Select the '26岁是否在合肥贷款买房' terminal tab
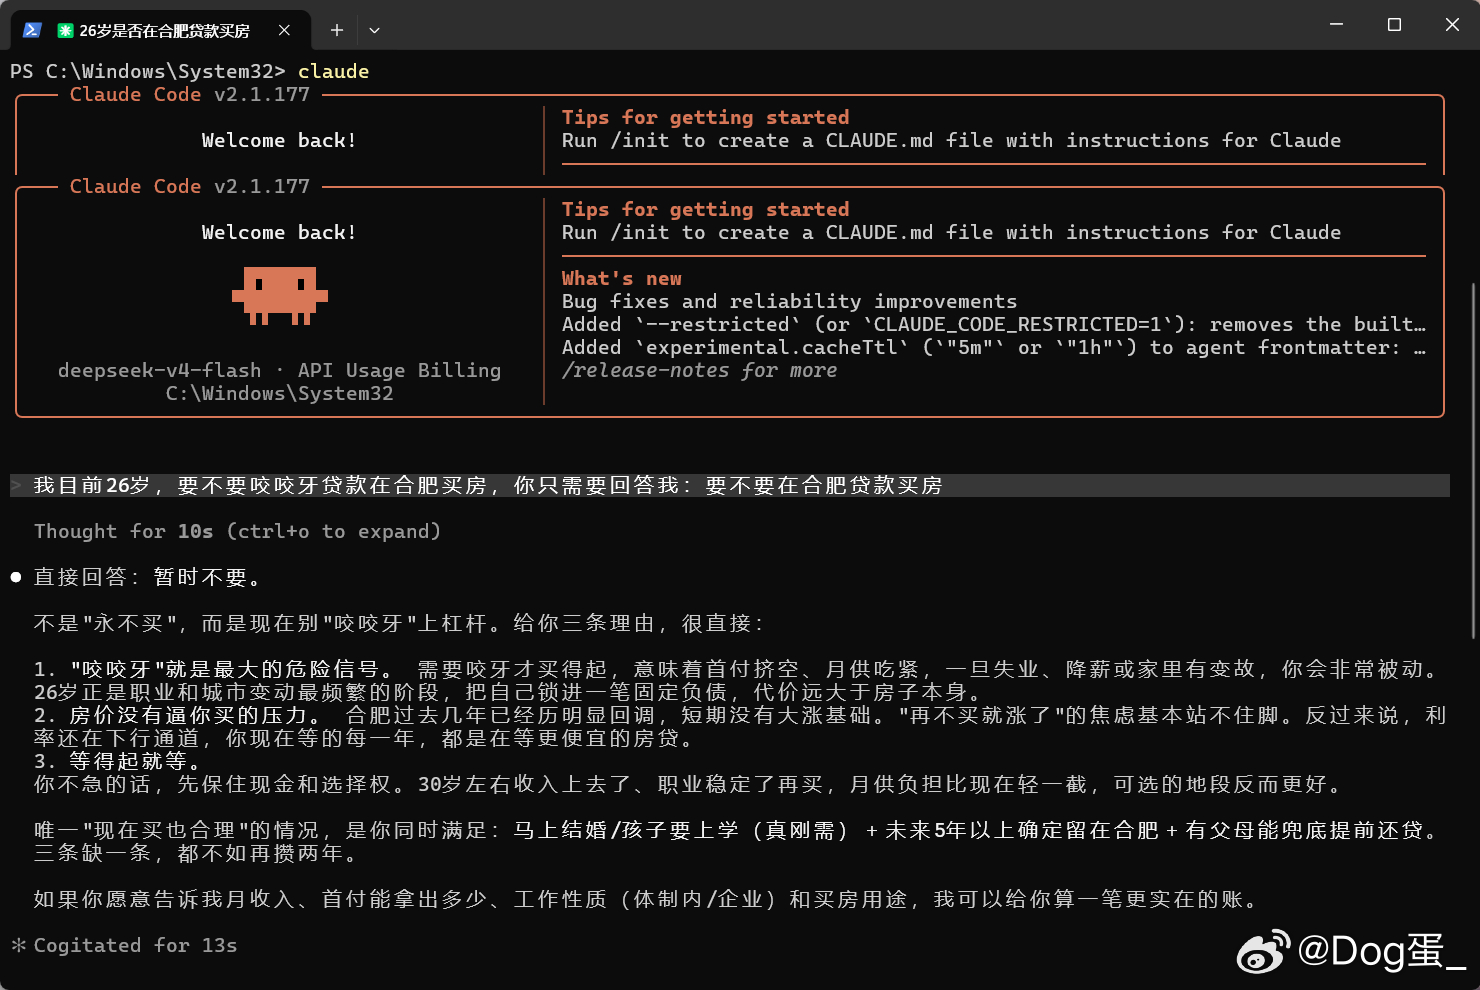1480x990 pixels. tap(160, 30)
